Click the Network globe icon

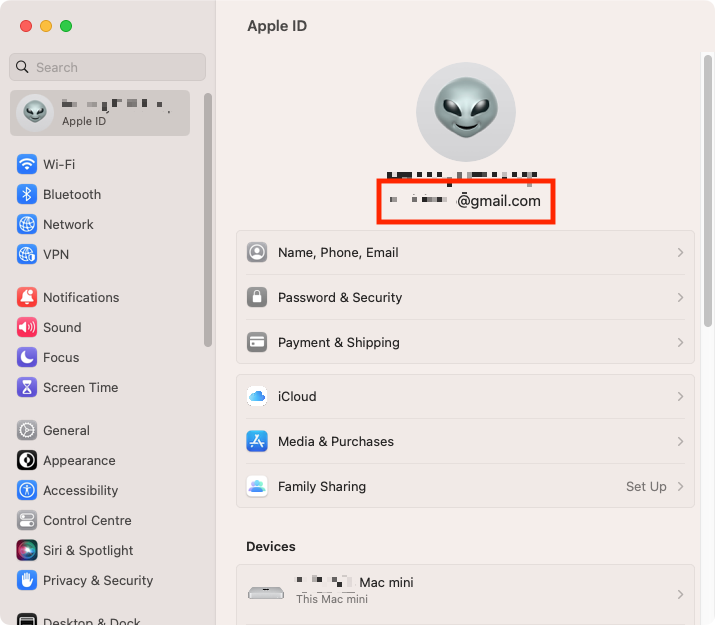(27, 224)
